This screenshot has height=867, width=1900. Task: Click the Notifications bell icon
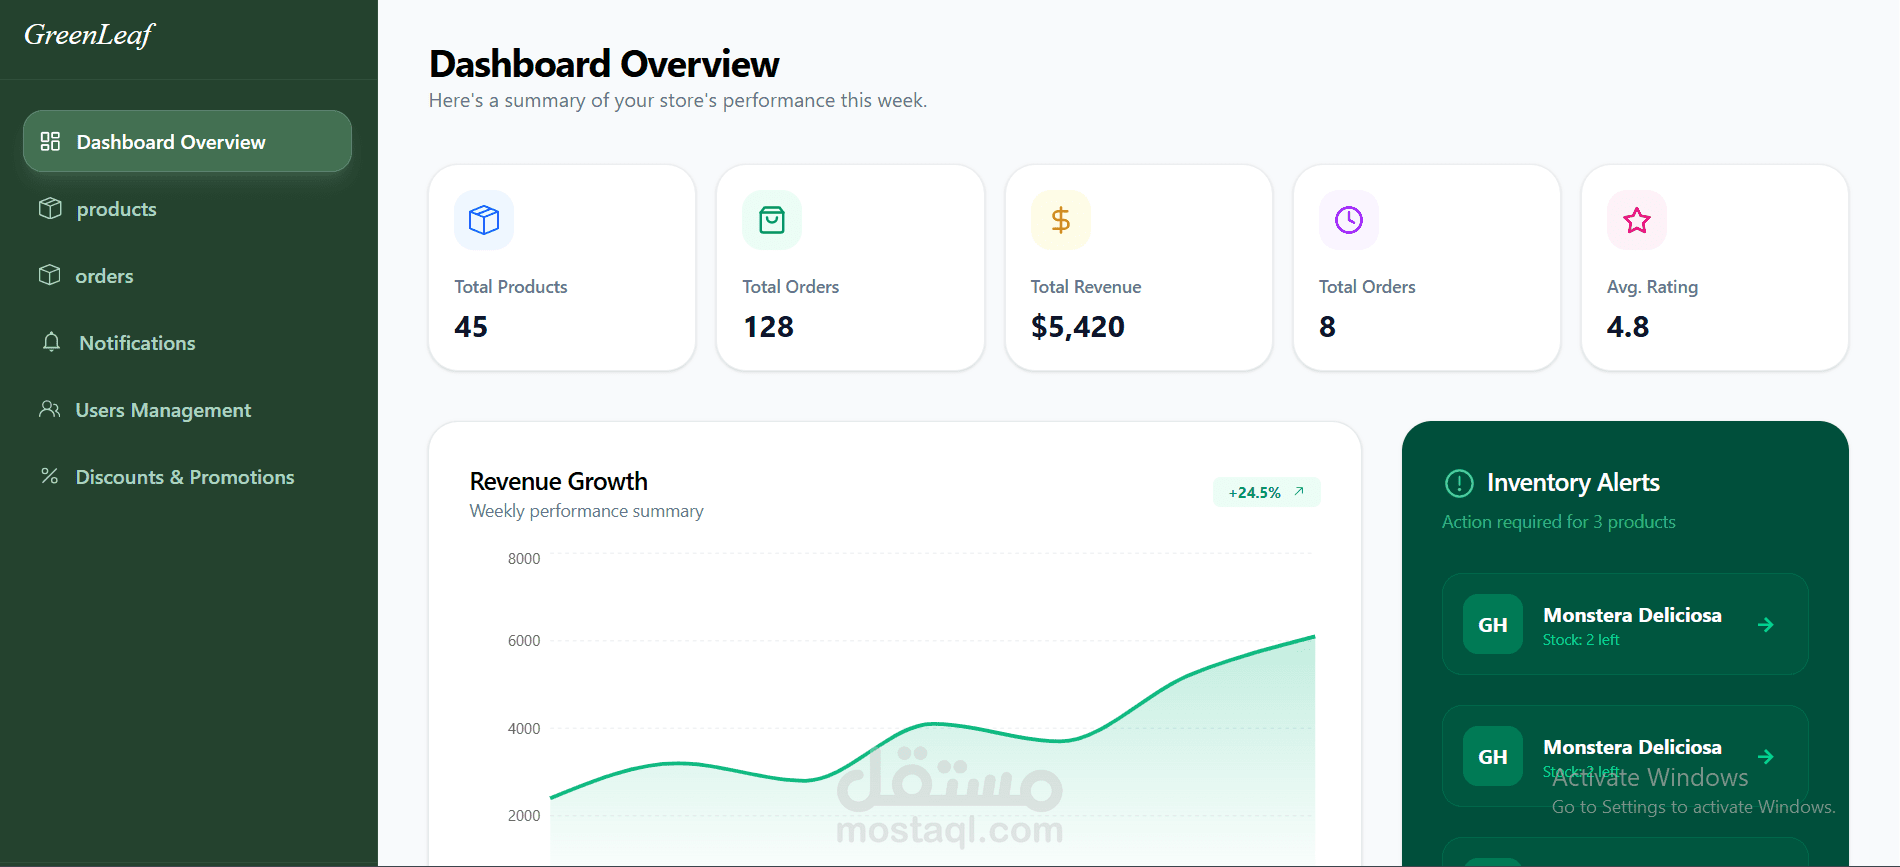coord(51,342)
